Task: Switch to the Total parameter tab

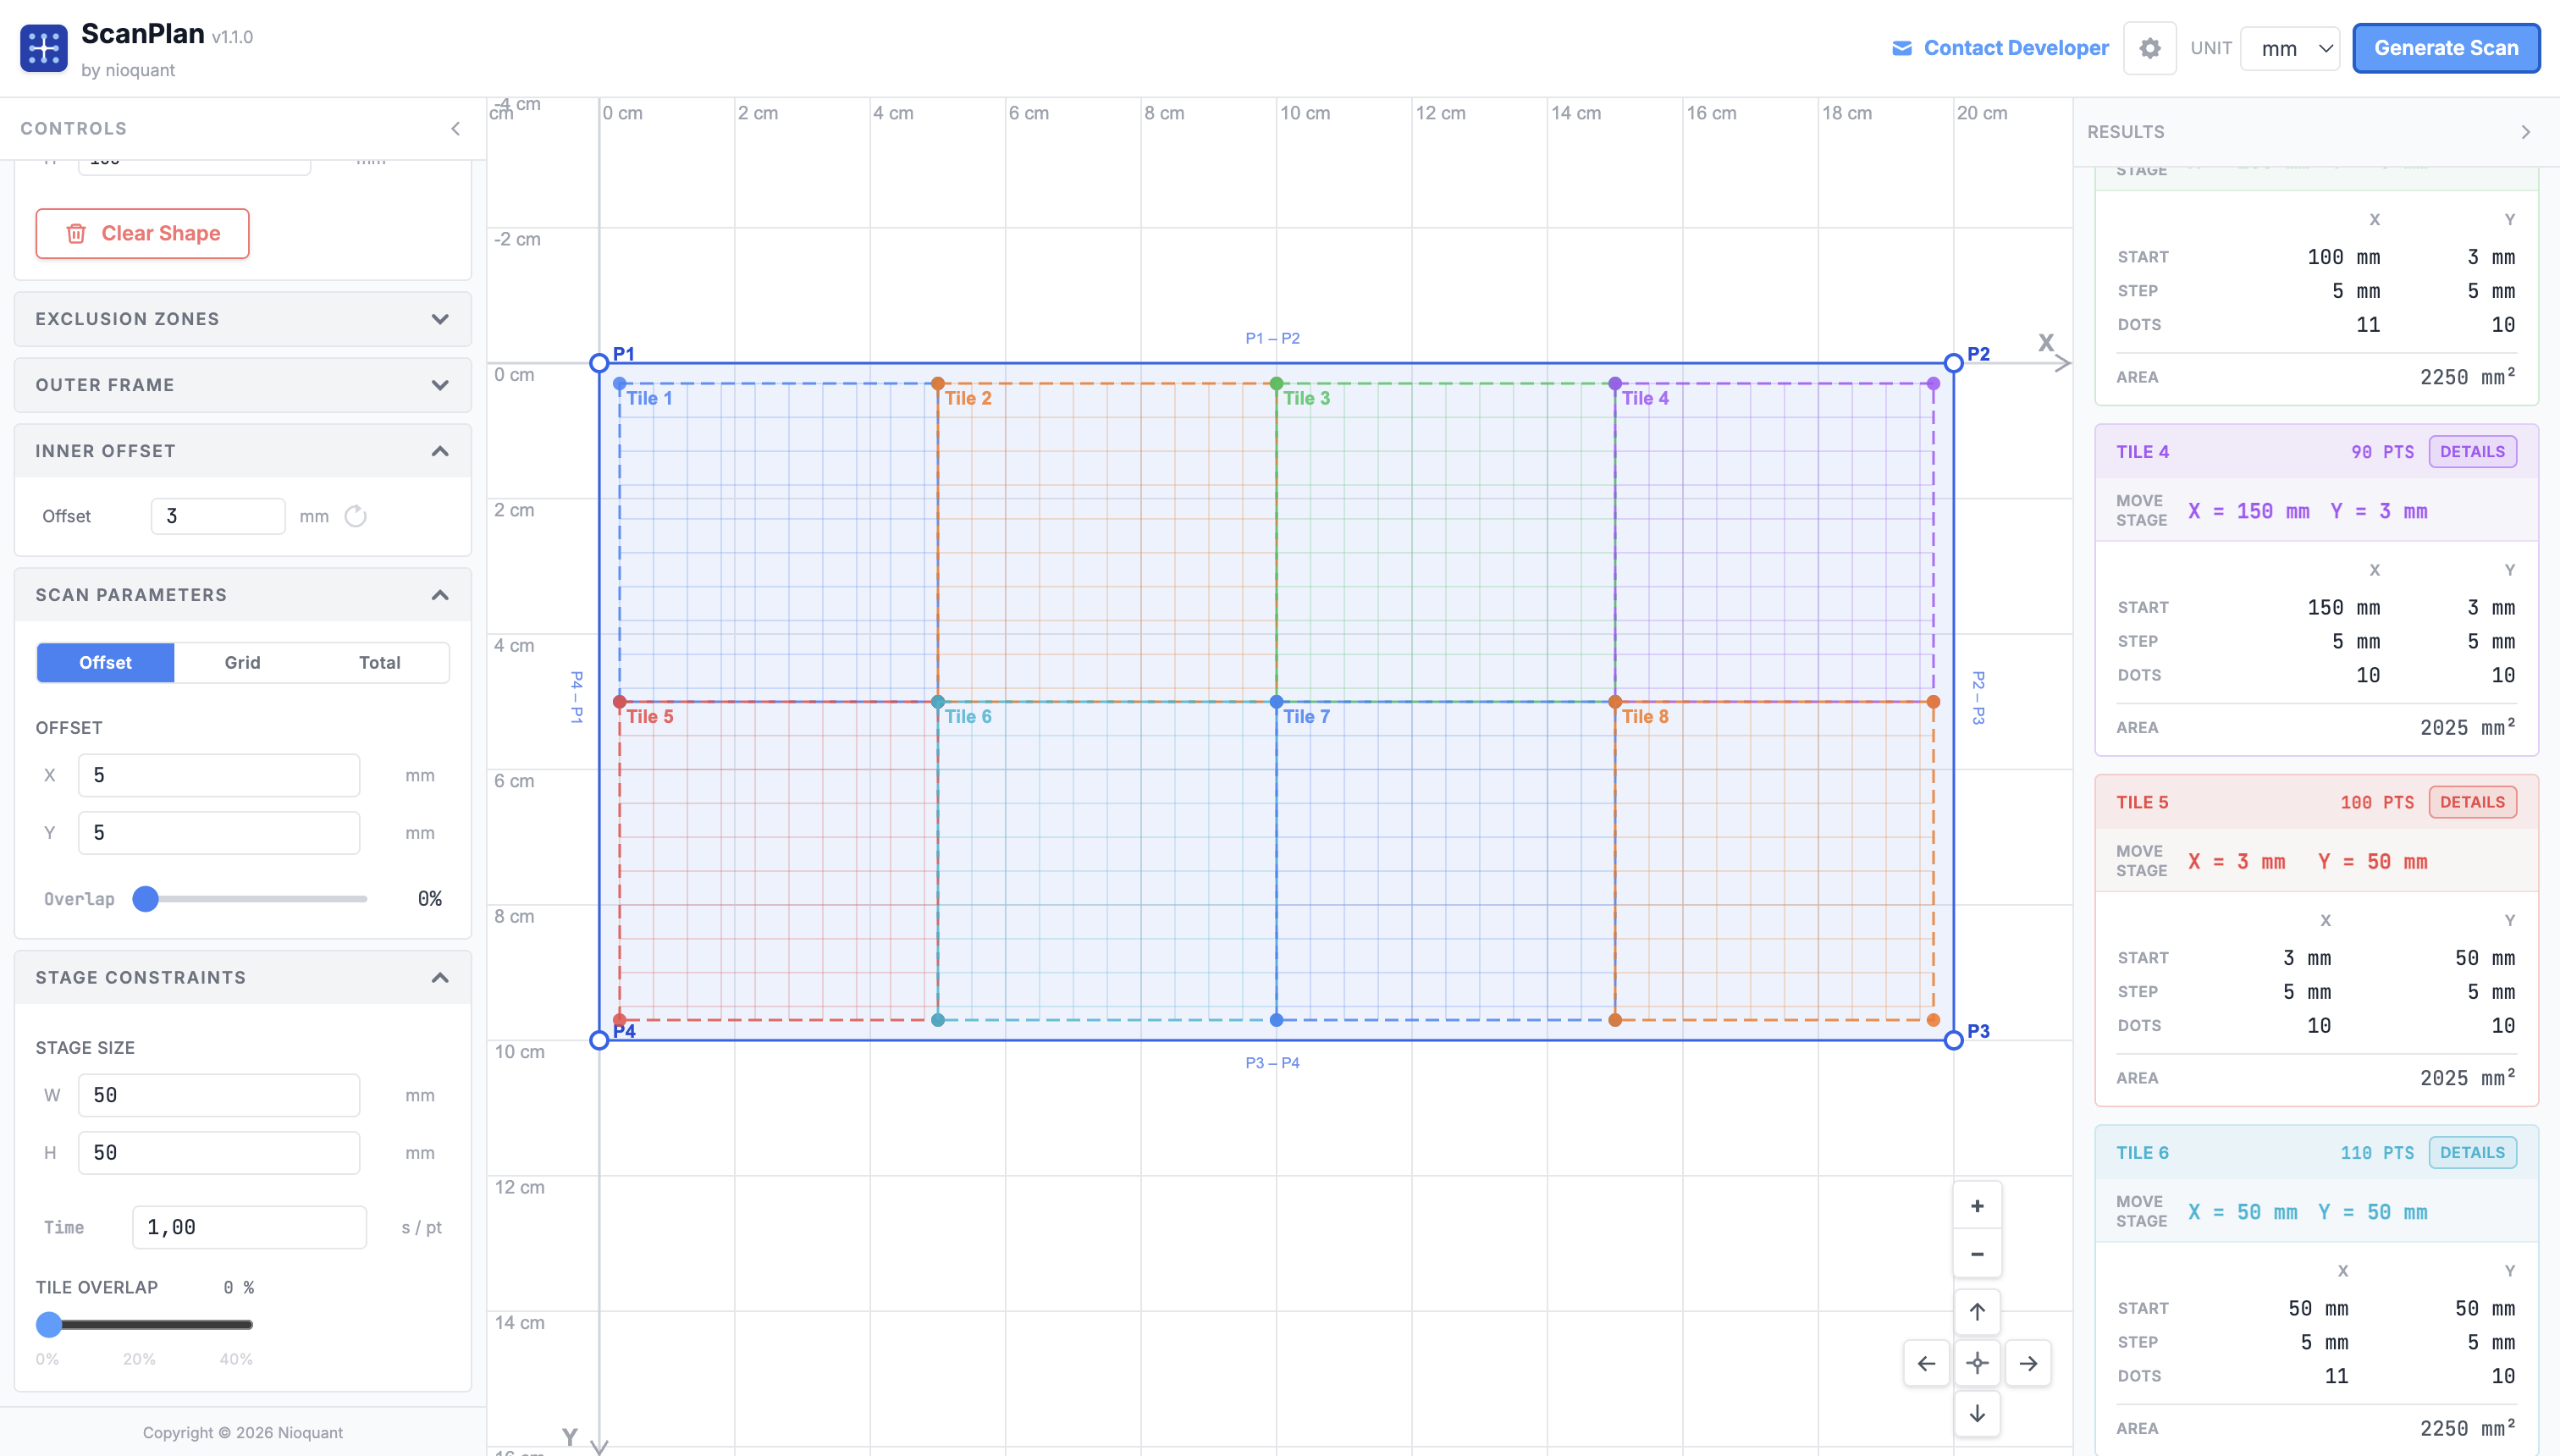Action: tap(379, 662)
